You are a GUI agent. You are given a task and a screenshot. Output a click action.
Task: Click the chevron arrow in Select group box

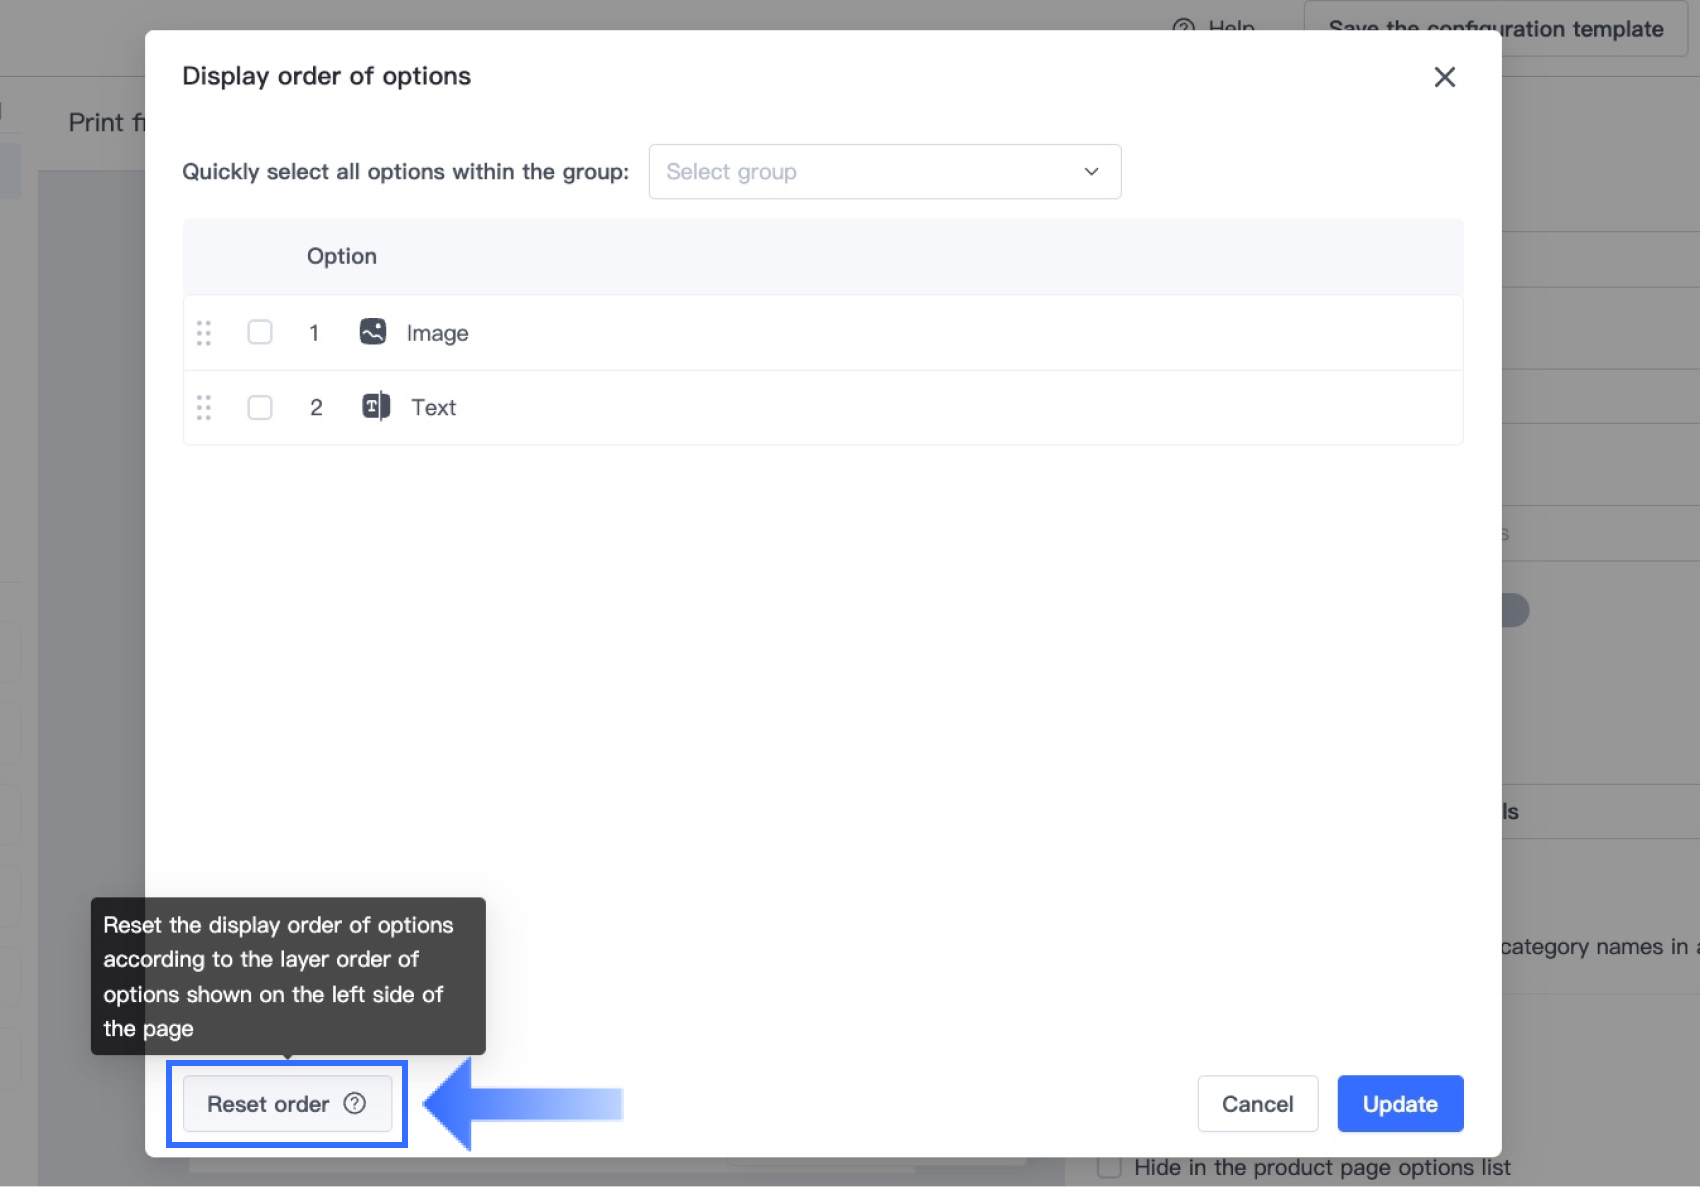pos(1091,172)
